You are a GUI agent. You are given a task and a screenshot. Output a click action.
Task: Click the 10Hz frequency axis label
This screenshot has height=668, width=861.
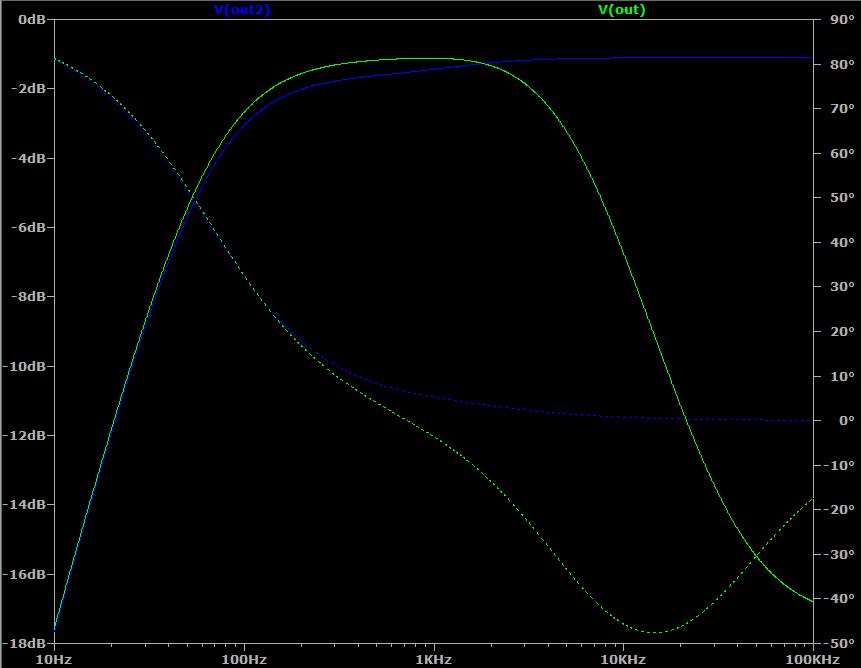54,660
